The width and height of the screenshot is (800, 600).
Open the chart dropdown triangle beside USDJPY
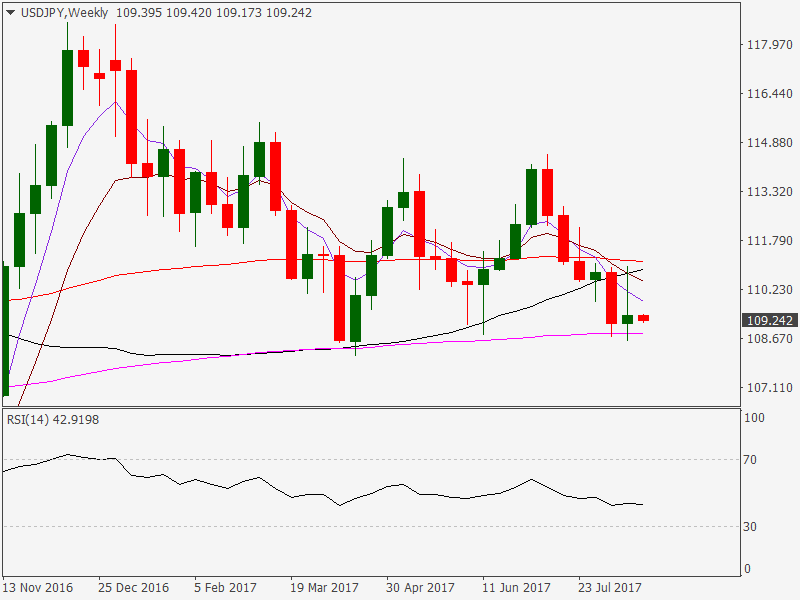click(10, 13)
